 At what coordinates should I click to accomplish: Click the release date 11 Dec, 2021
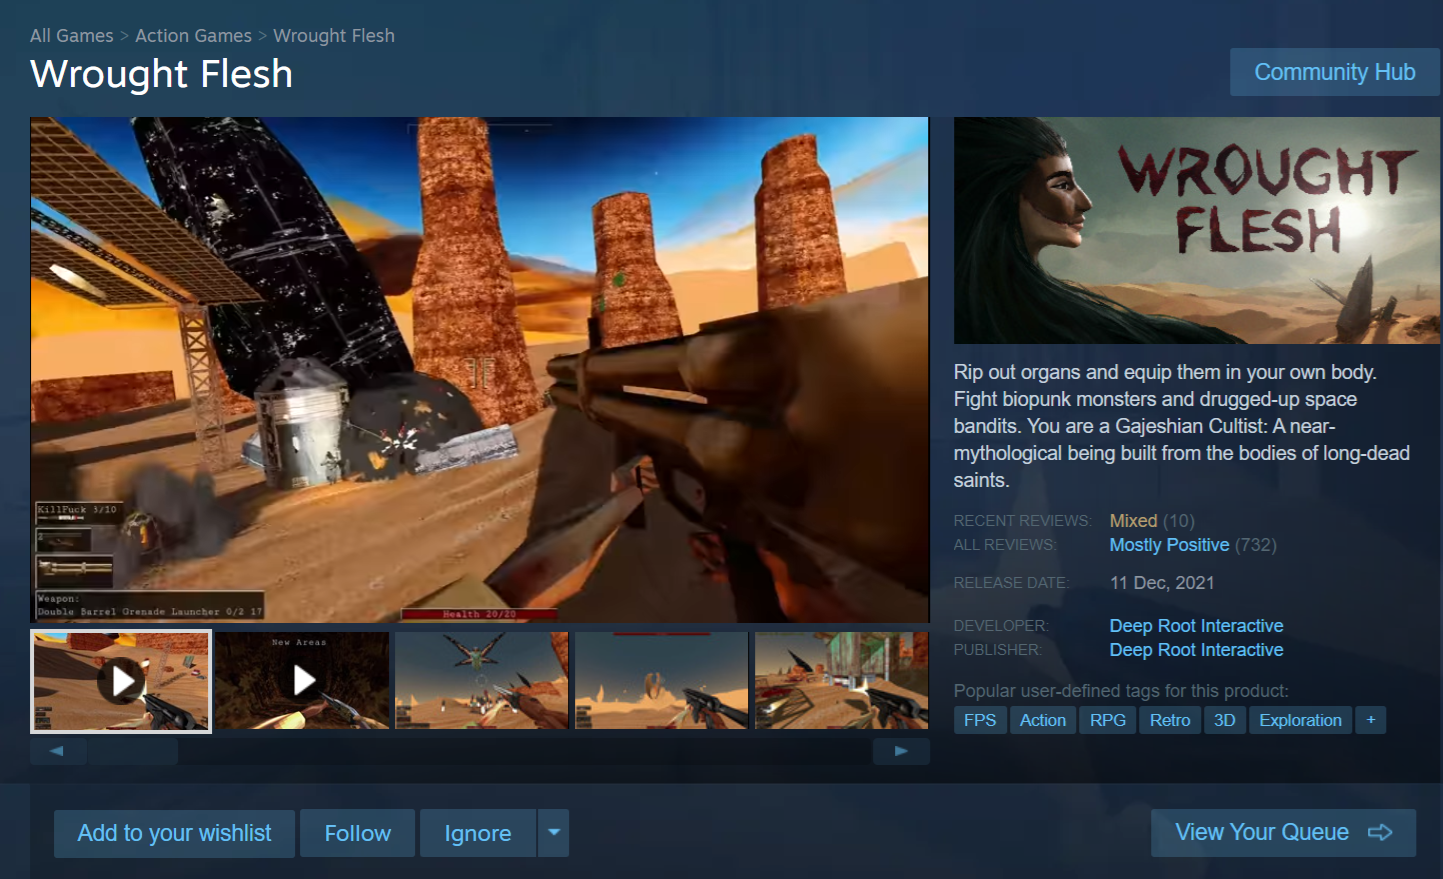click(x=1162, y=583)
